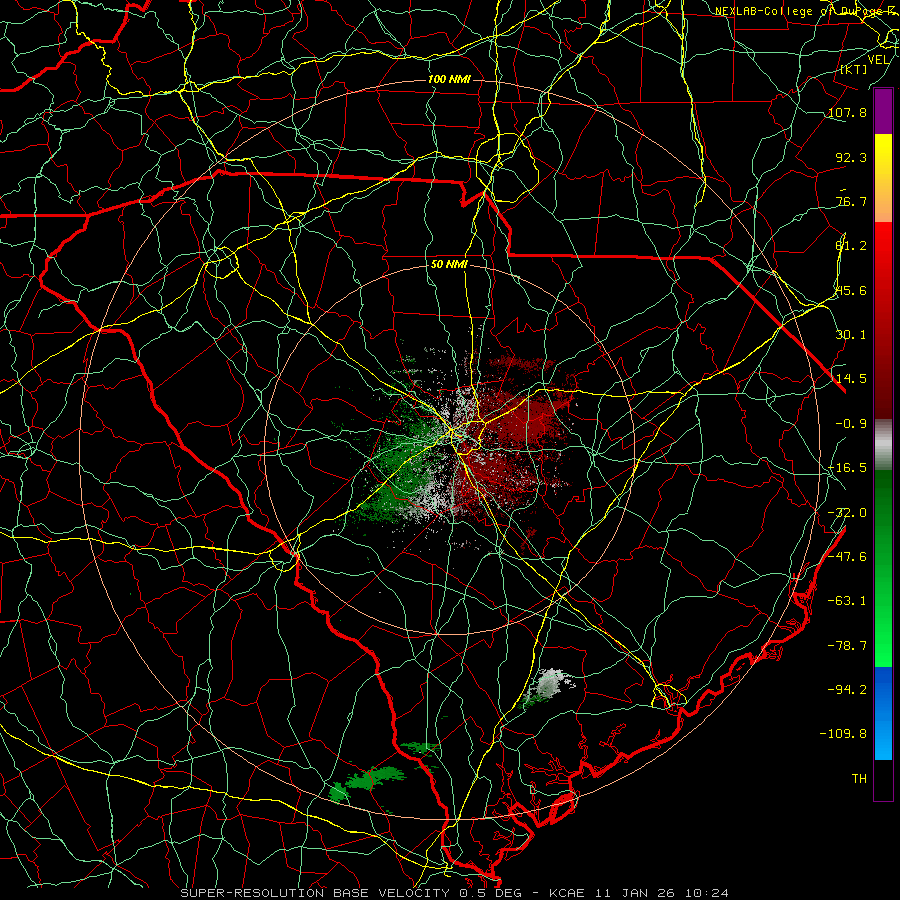
Task: Select the 30.1 velocity scale value
Action: [x=851, y=335]
